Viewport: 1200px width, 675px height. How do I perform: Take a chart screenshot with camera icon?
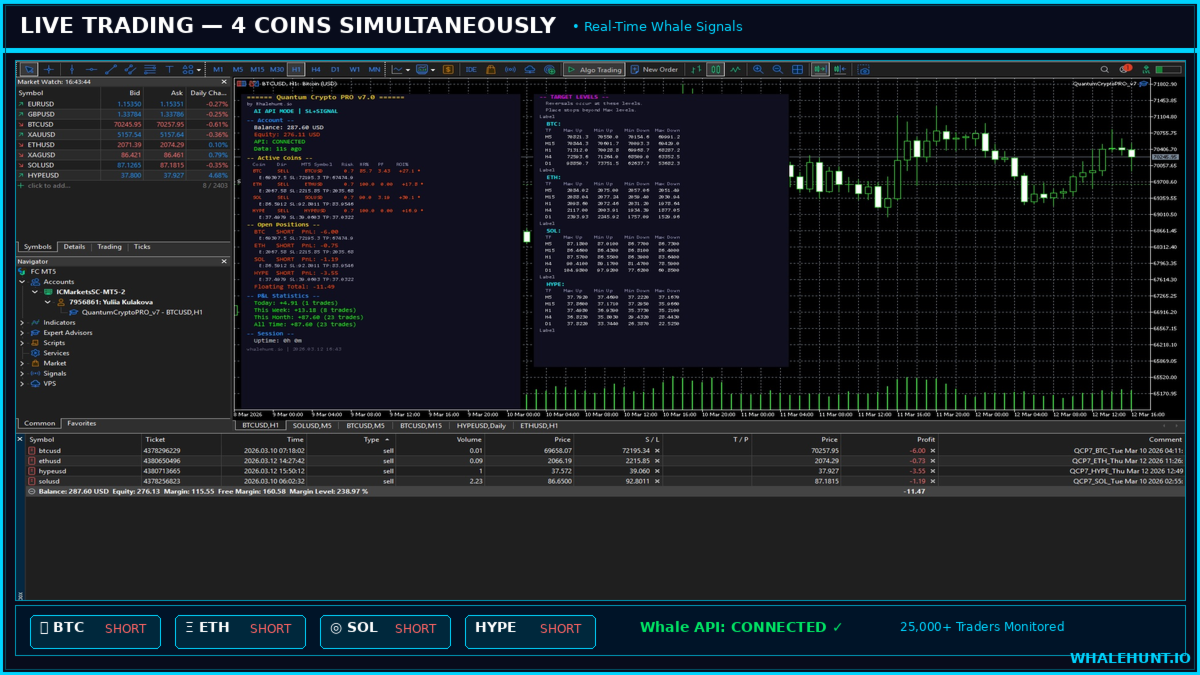coord(864,69)
